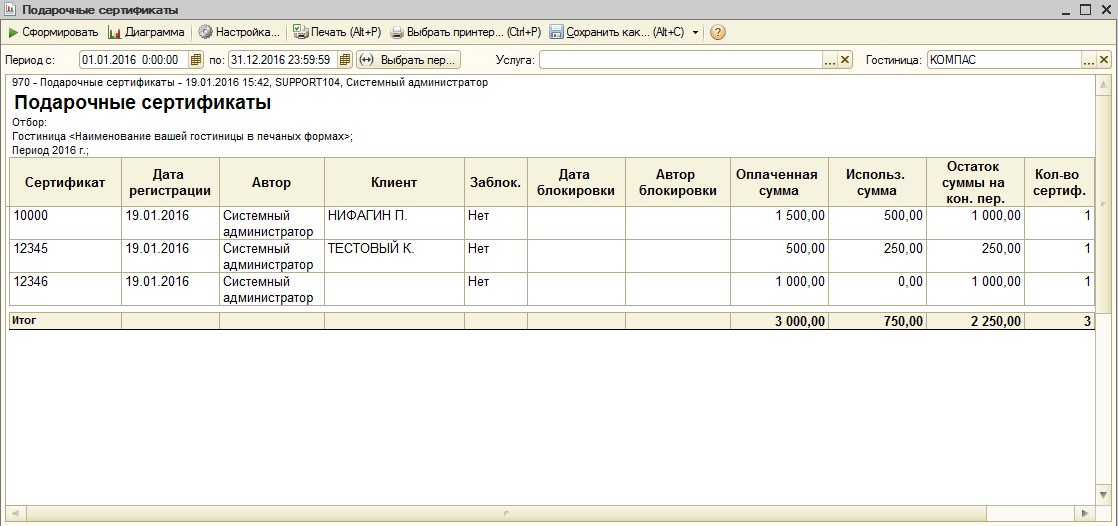Click the Сертификат column header

[x=65, y=182]
